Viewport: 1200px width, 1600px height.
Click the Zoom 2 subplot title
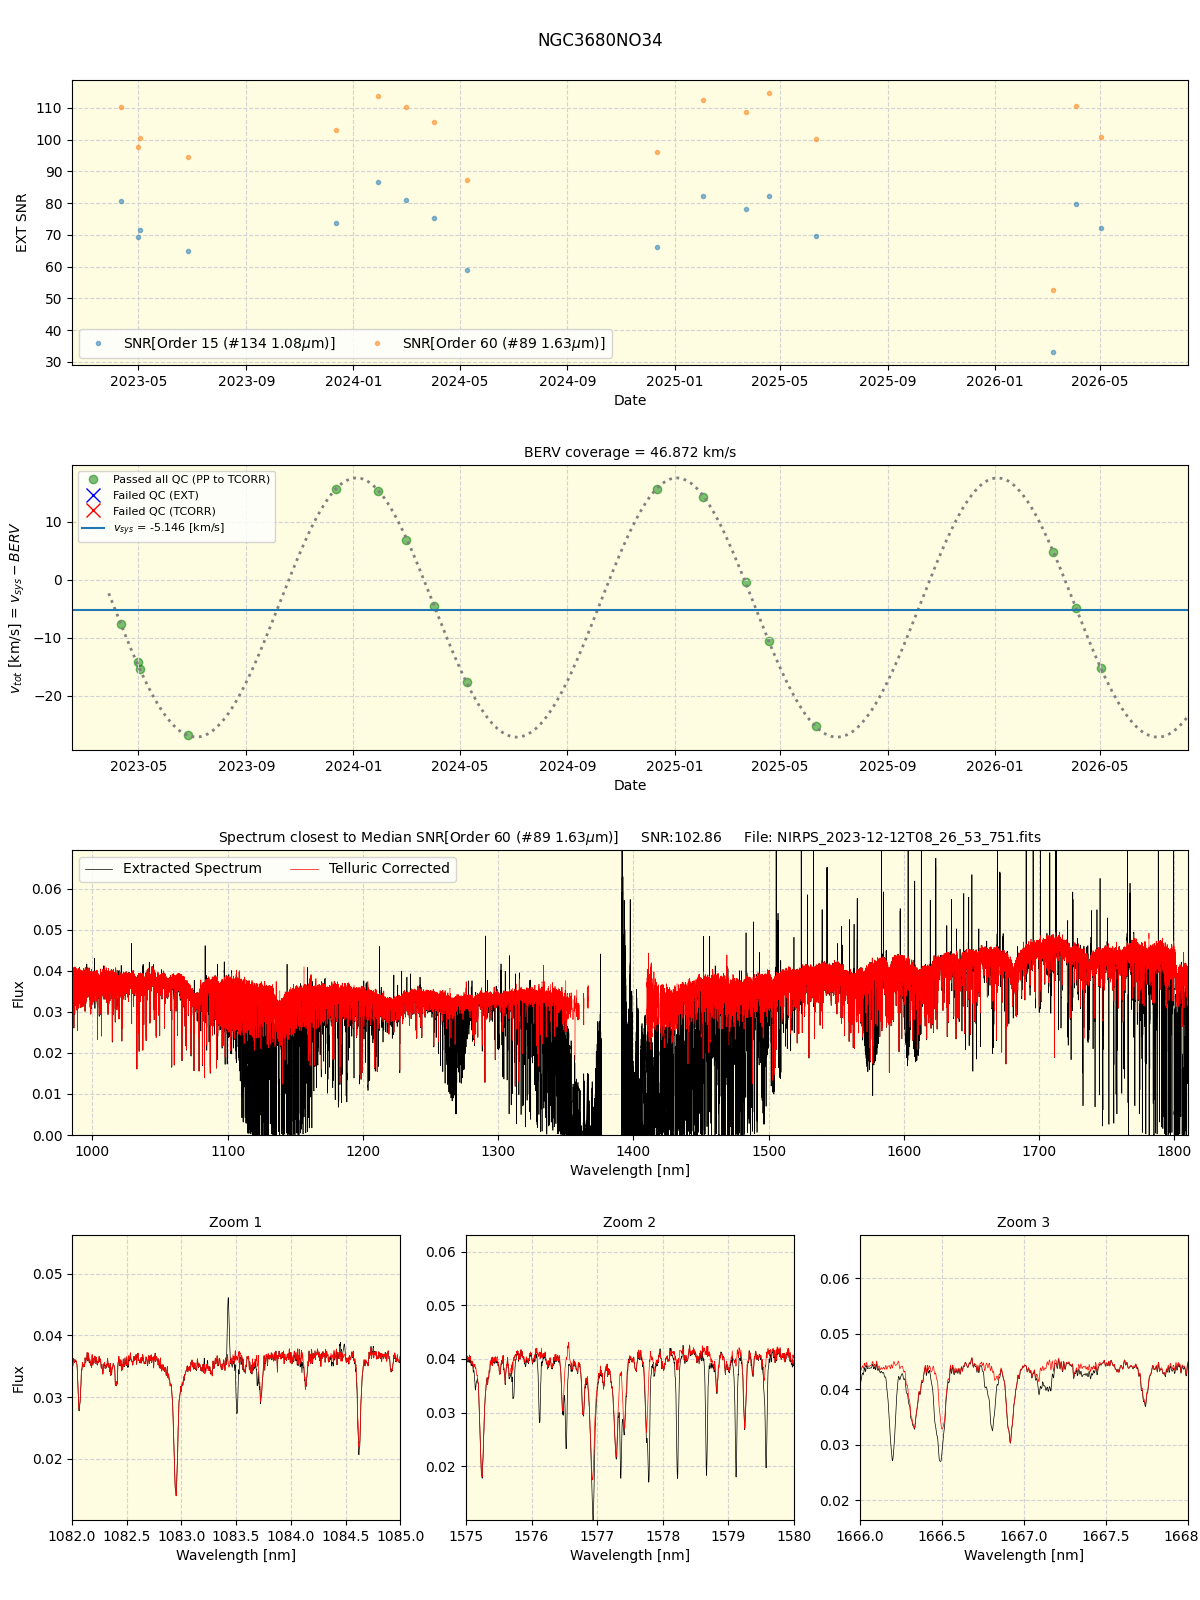630,1223
